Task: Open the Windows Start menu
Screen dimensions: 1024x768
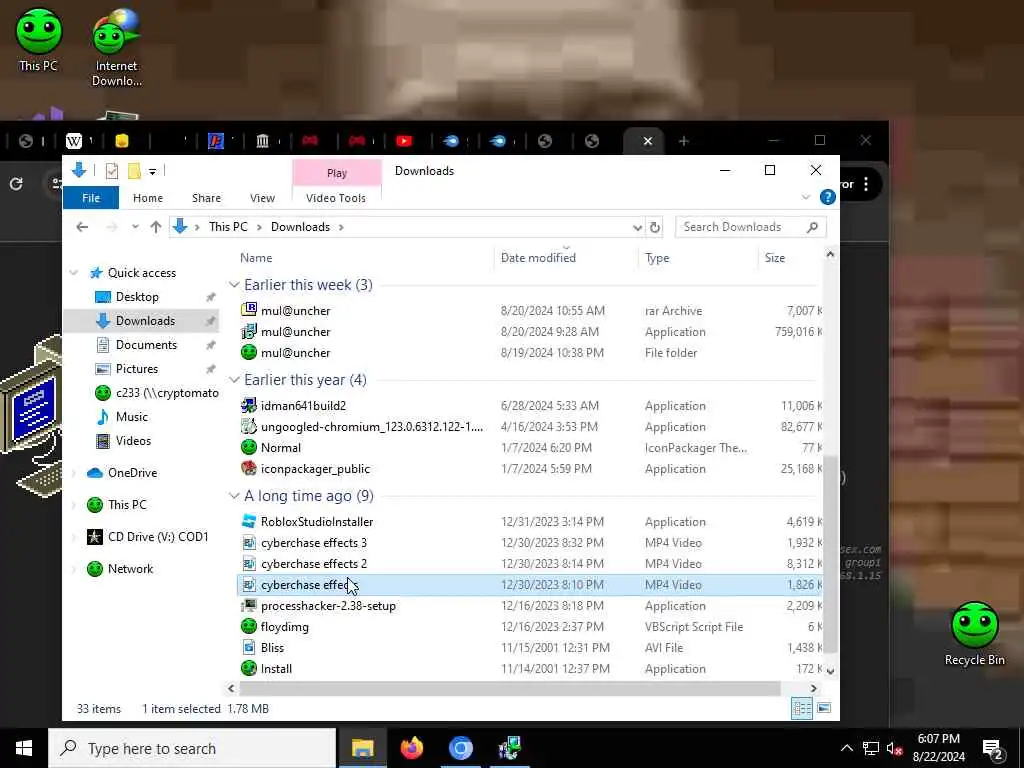Action: [24, 748]
